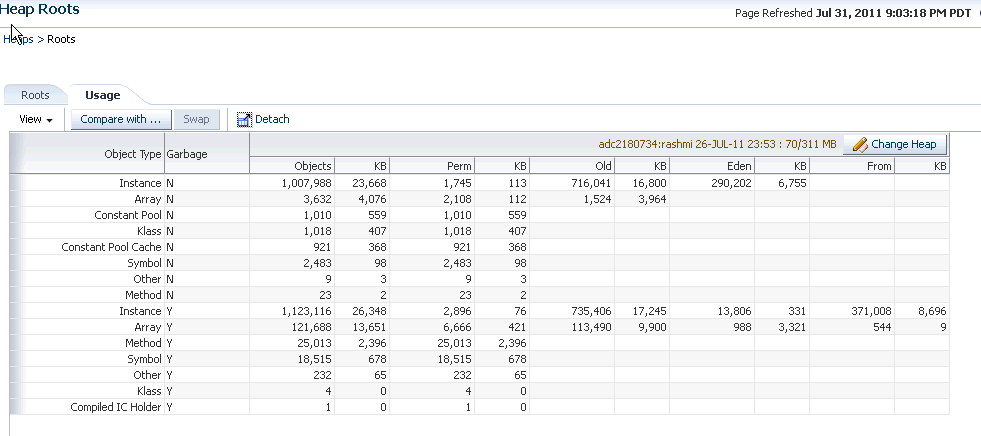The width and height of the screenshot is (981, 436).
Task: Open the View dropdown menu
Action: pos(36,119)
